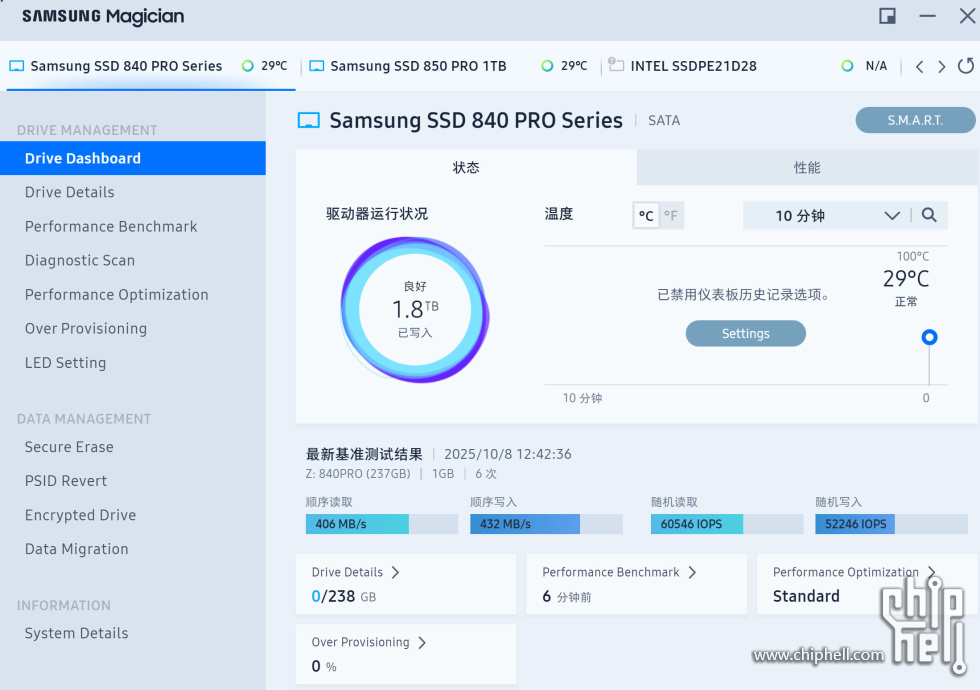Viewport: 980px width, 690px height.
Task: Click the 840 PRO tab's 29°C status ring
Action: [x=248, y=66]
